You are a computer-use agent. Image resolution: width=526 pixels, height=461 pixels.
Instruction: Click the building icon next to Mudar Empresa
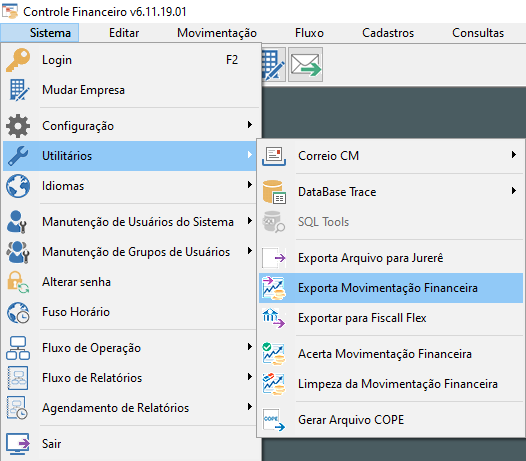click(x=19, y=90)
